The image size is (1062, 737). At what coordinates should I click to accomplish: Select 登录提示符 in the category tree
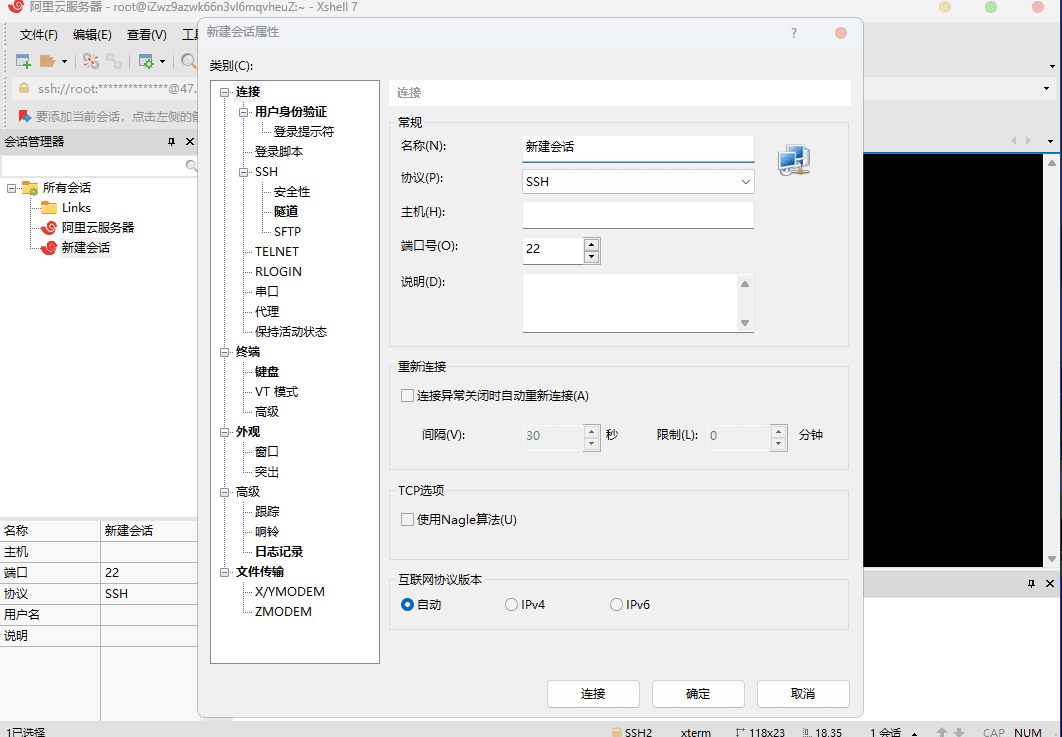pos(303,131)
